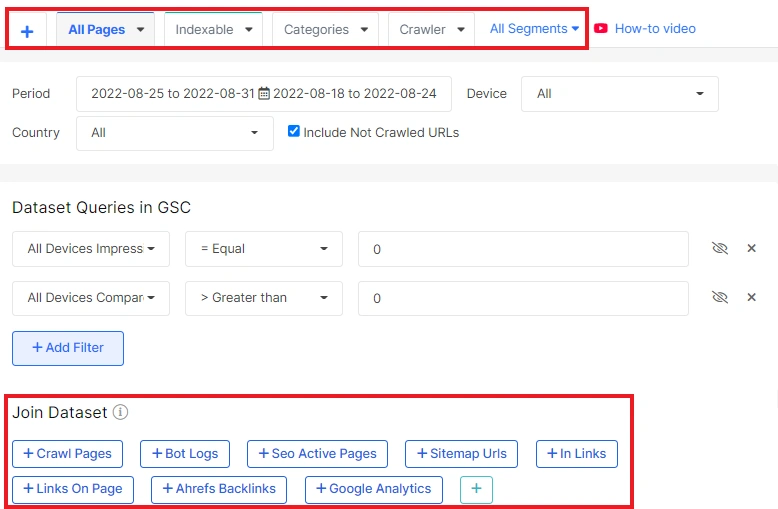Click the YouTube play icon
This screenshot has width=778, height=509.
point(601,28)
